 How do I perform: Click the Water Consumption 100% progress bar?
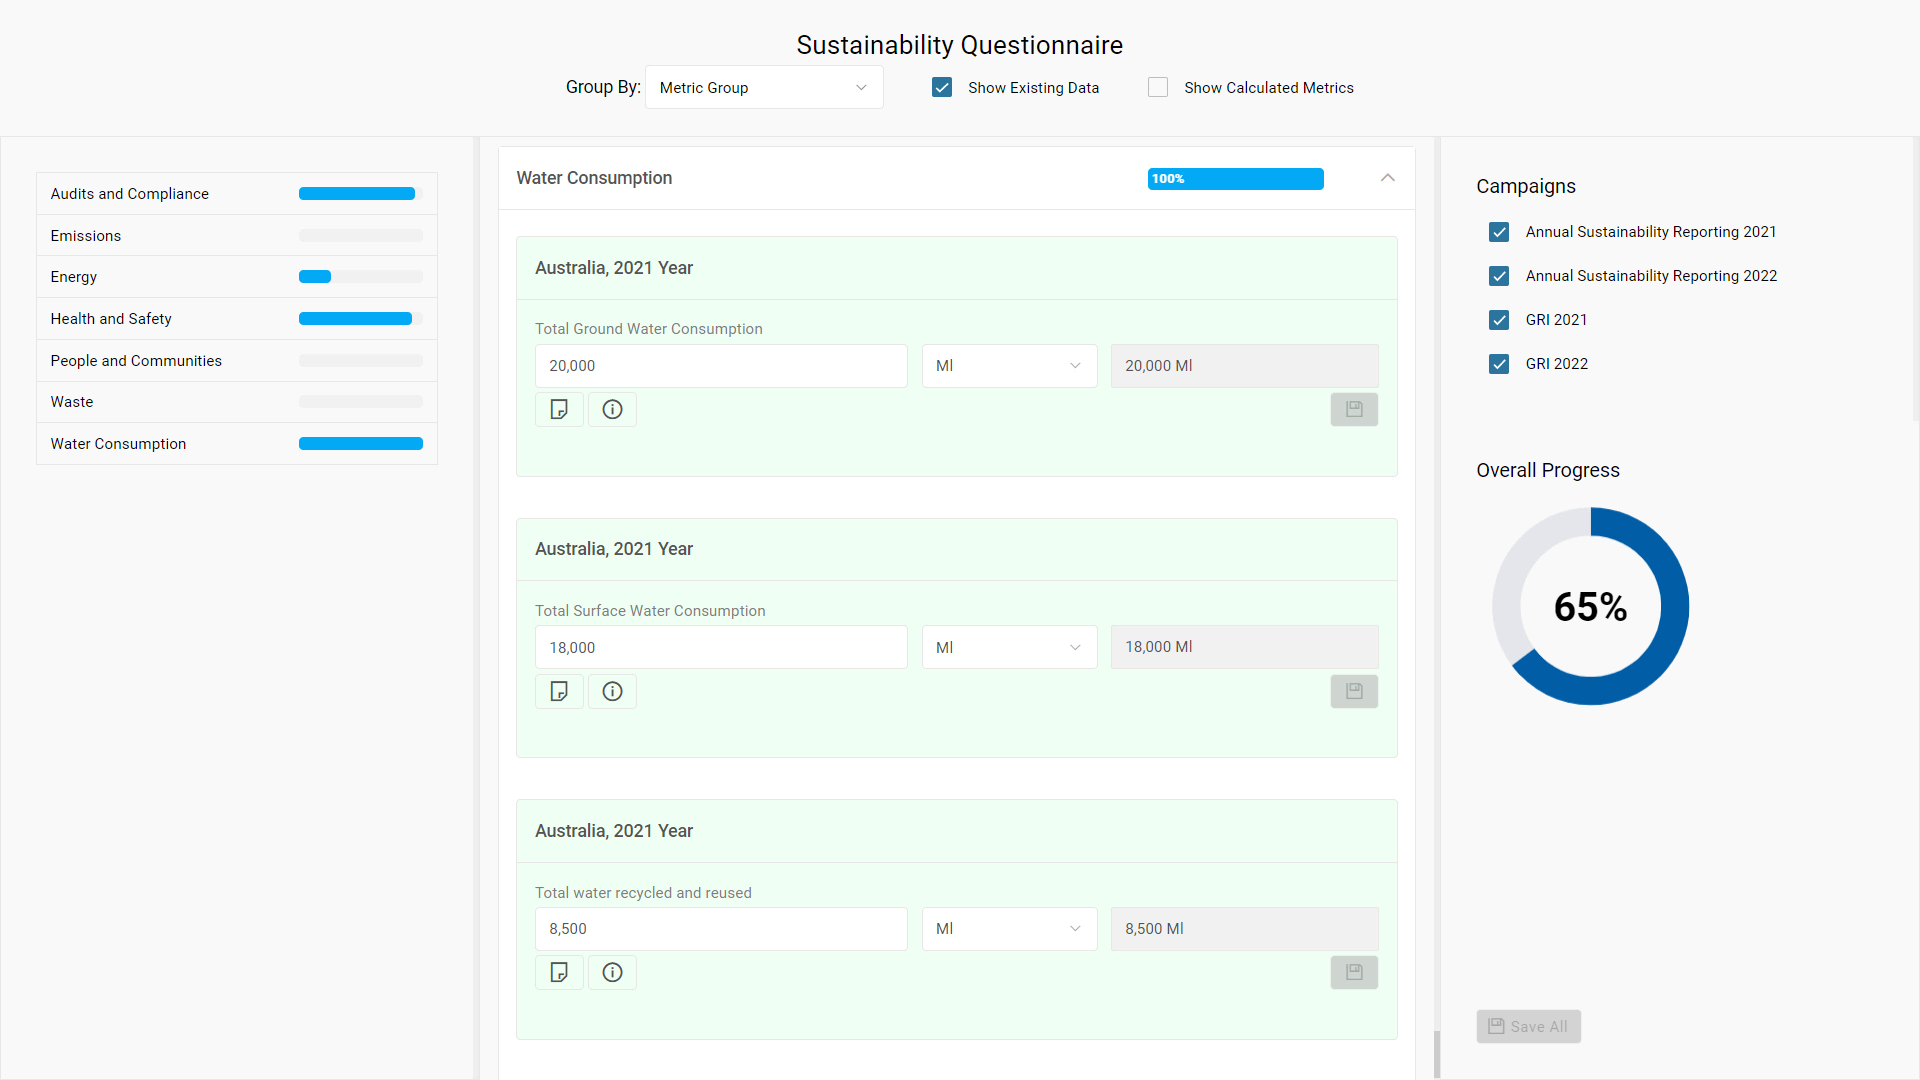(x=1235, y=179)
